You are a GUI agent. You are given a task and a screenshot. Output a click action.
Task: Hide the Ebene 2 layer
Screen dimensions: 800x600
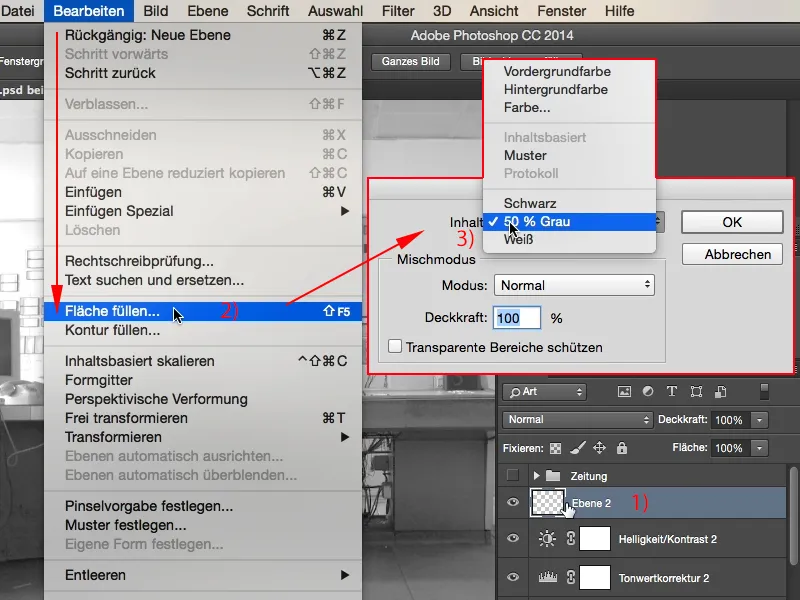pos(512,503)
